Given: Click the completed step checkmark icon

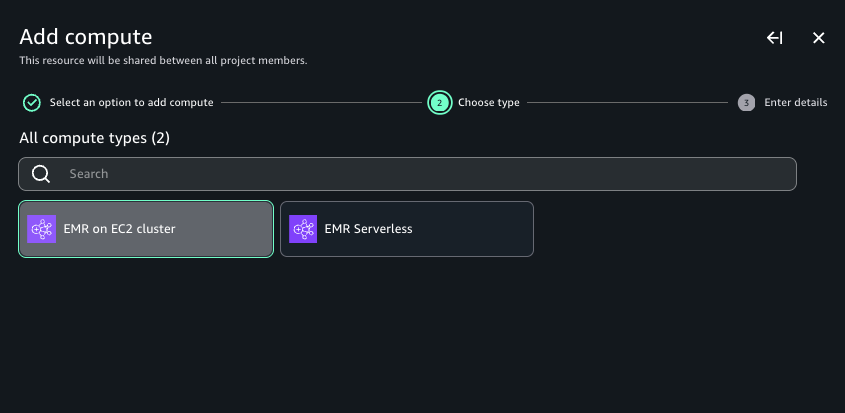Looking at the screenshot, I should tap(32, 102).
